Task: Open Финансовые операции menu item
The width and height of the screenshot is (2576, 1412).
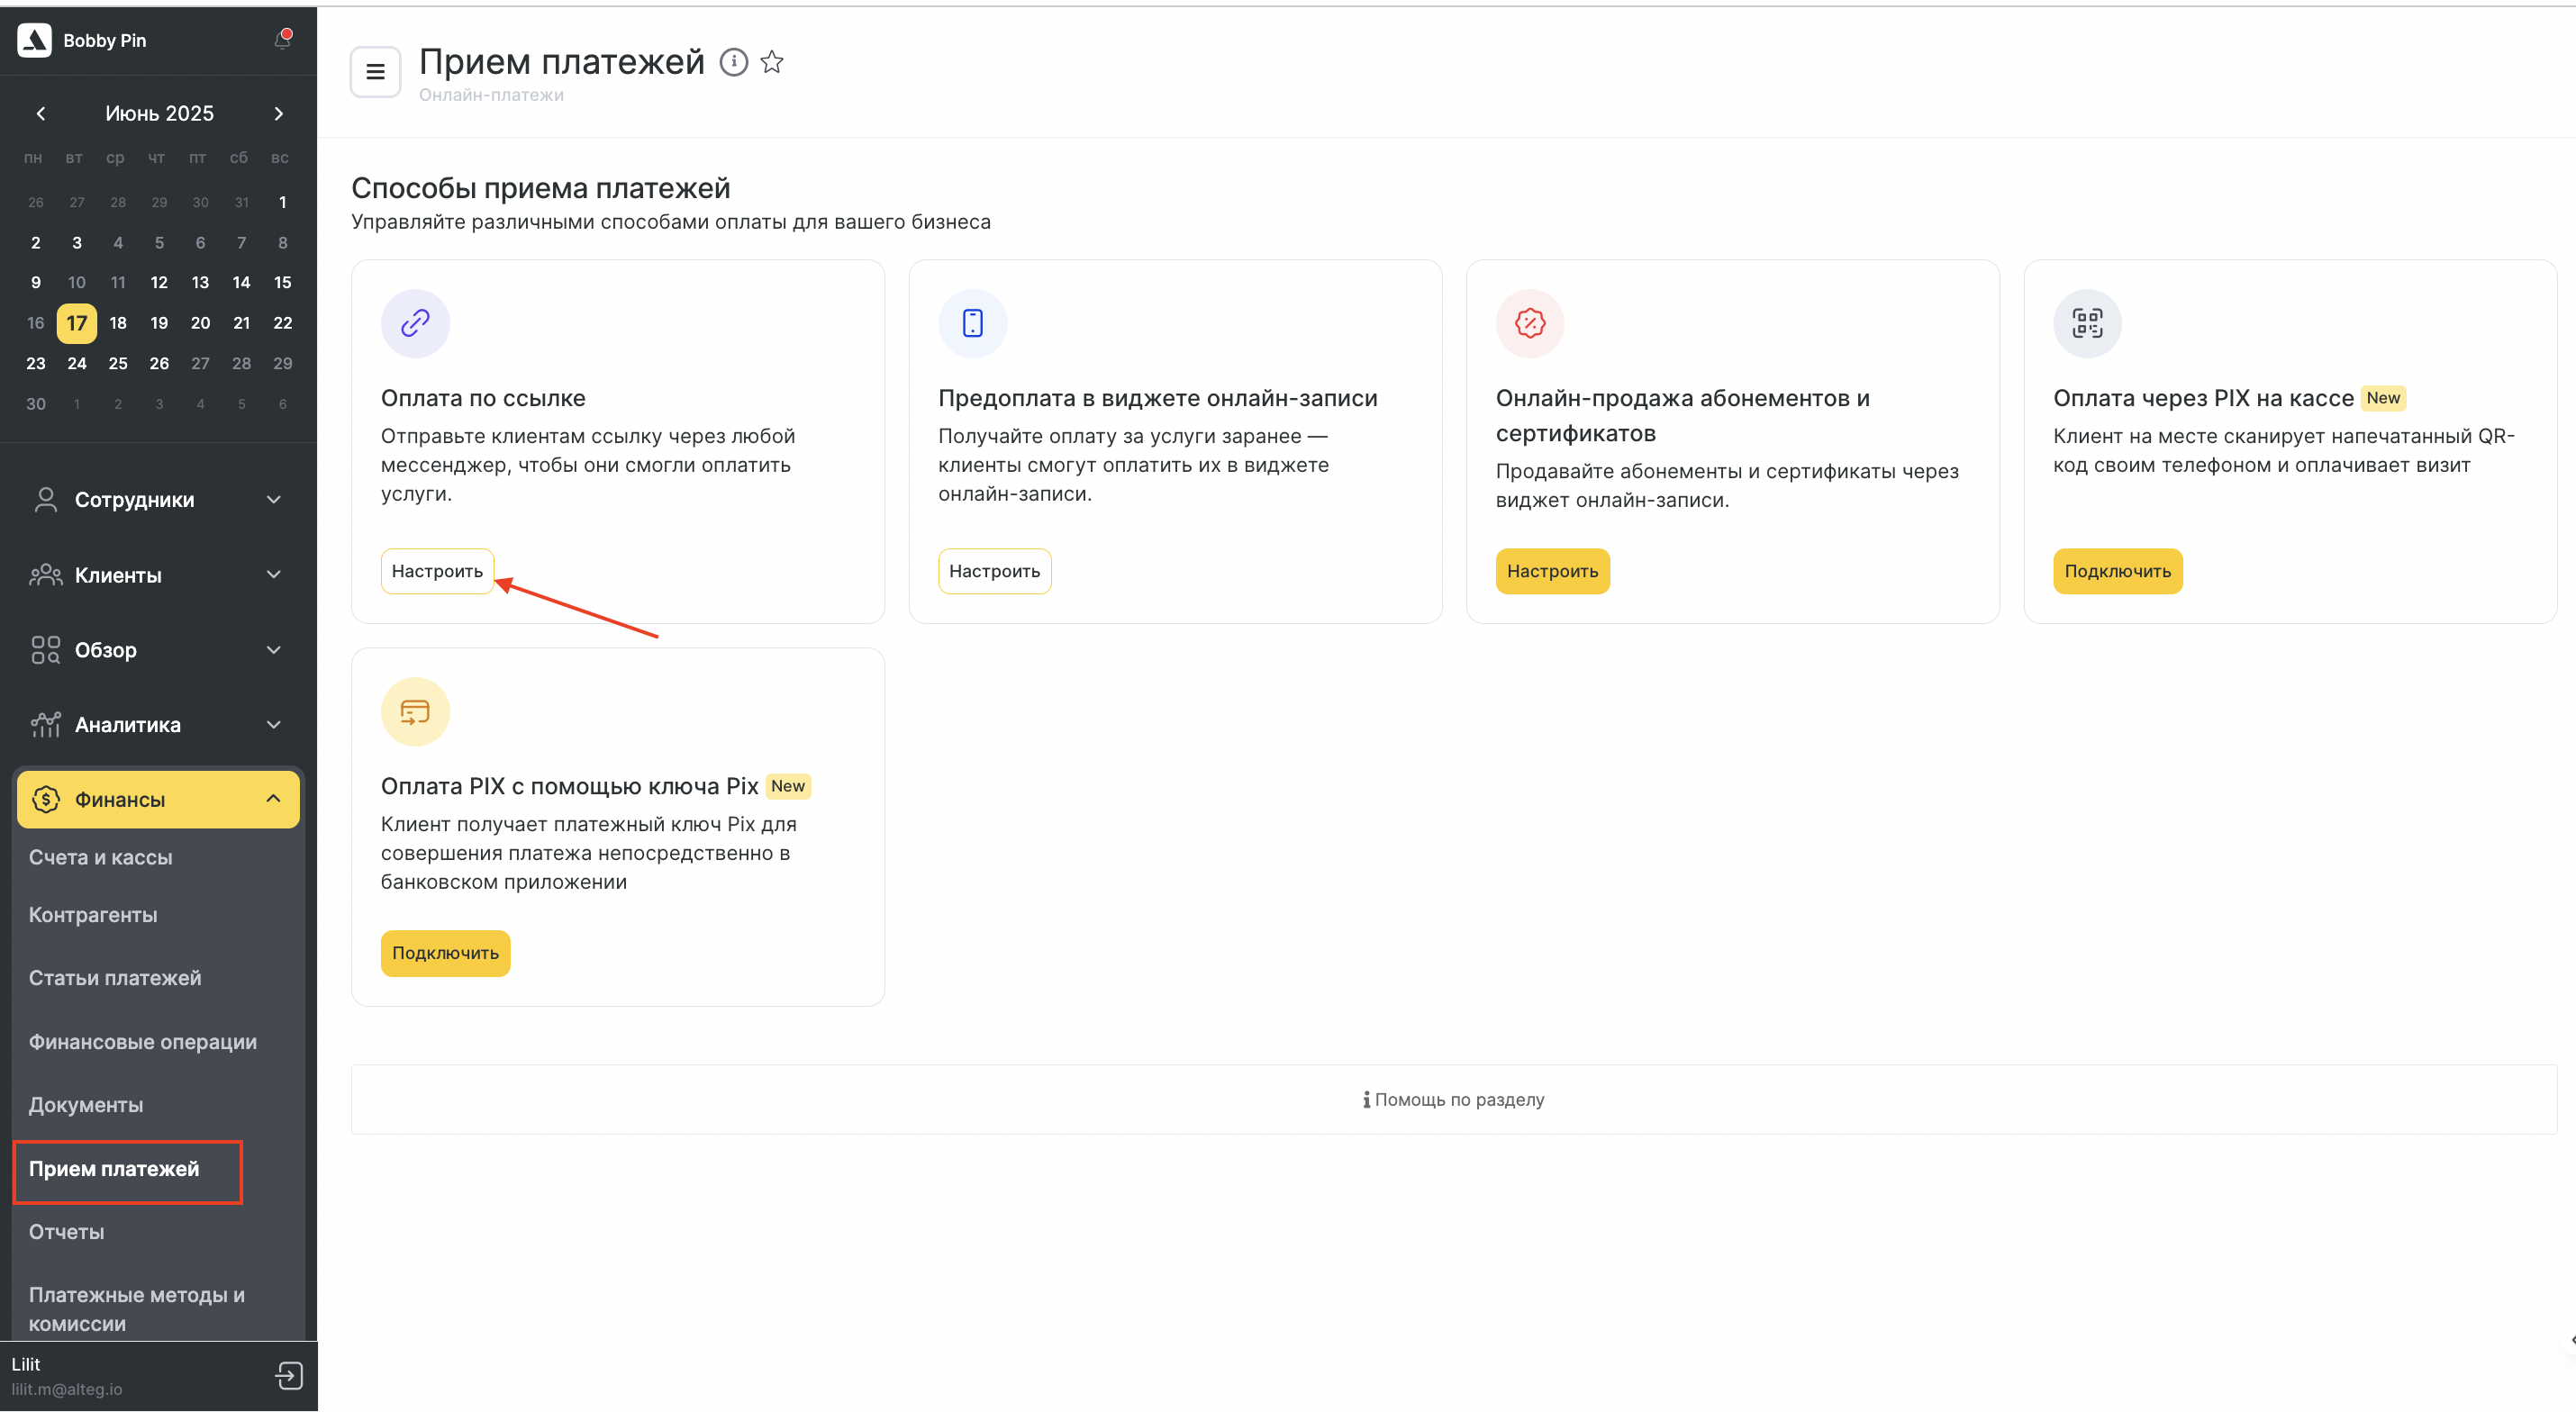Action: pyautogui.click(x=143, y=1042)
